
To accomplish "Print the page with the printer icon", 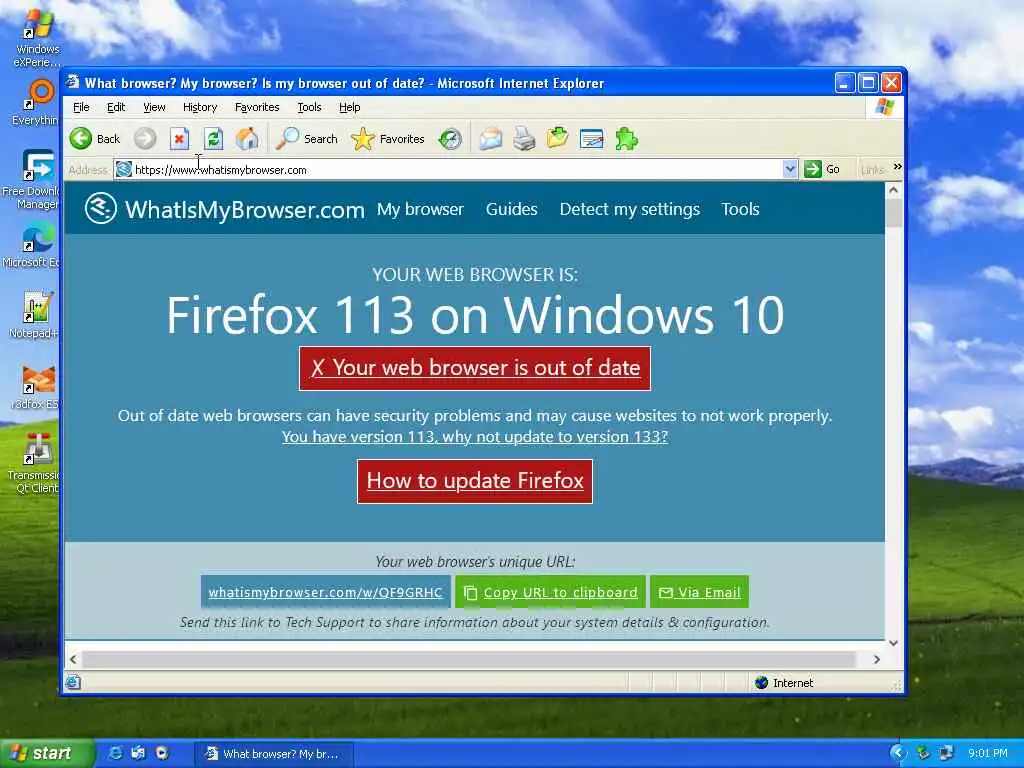I will [524, 138].
